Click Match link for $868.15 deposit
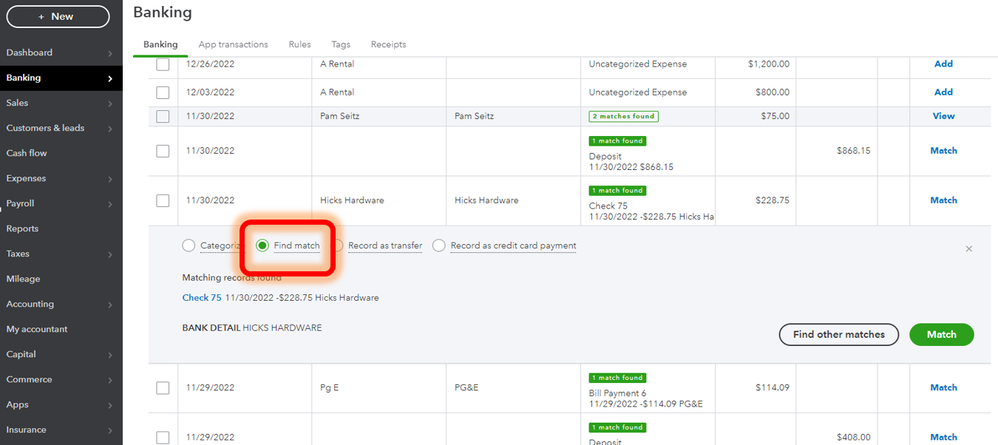998x445 pixels. [943, 151]
